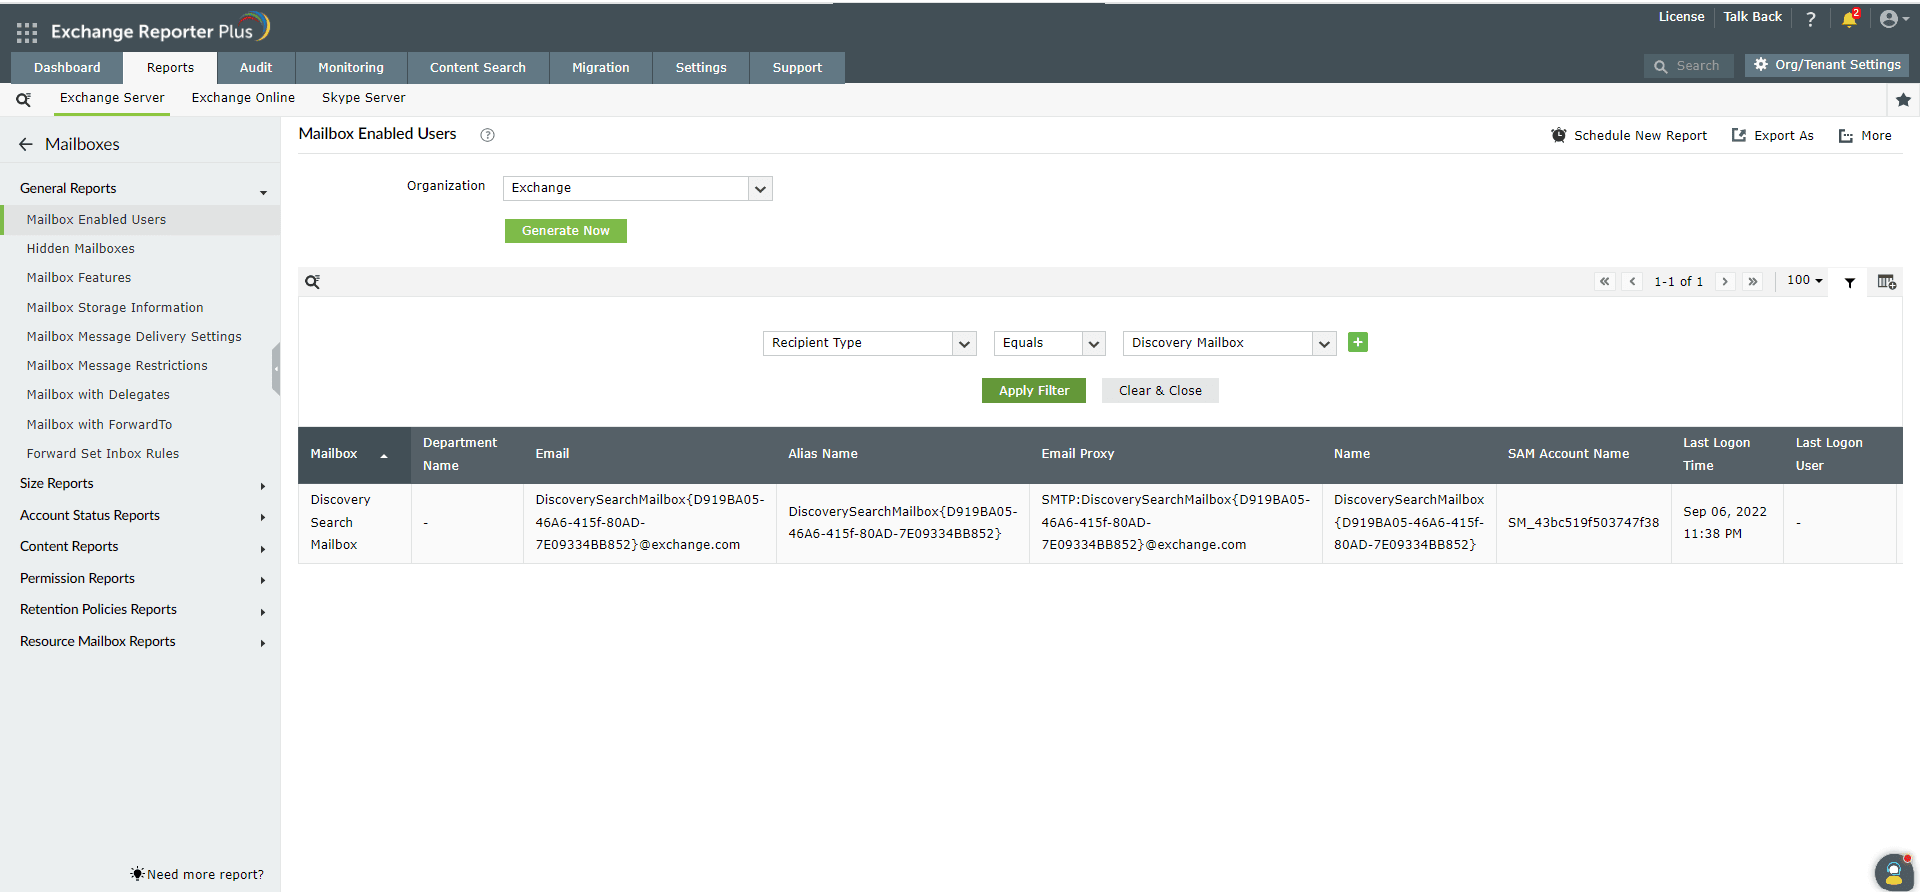1920x892 pixels.
Task: Expand the Permission Reports section
Action: click(x=140, y=579)
